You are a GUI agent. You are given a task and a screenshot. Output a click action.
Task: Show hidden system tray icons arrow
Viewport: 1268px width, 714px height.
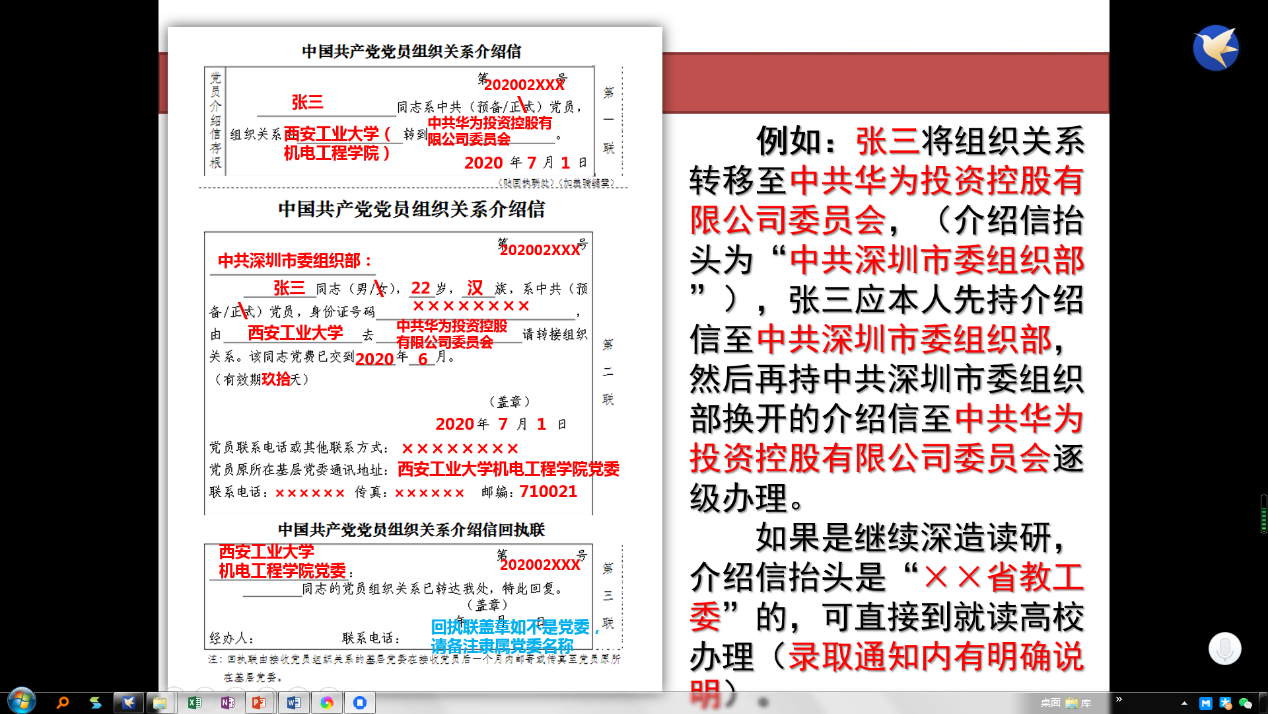(1184, 703)
